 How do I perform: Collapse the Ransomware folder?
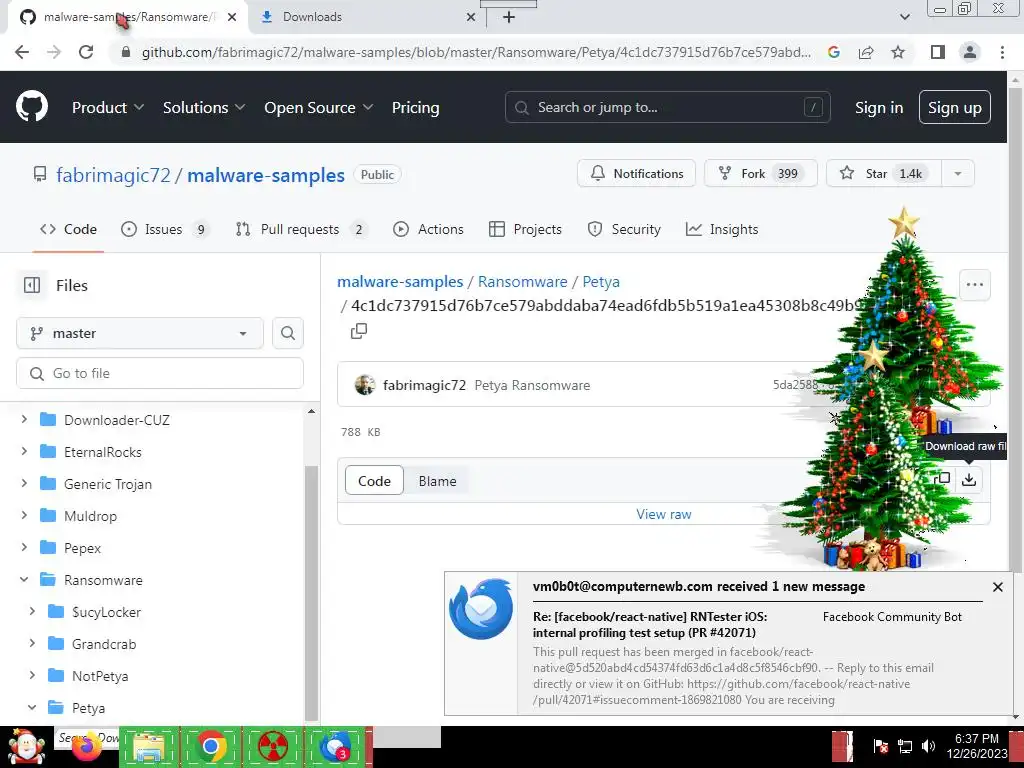tap(24, 579)
